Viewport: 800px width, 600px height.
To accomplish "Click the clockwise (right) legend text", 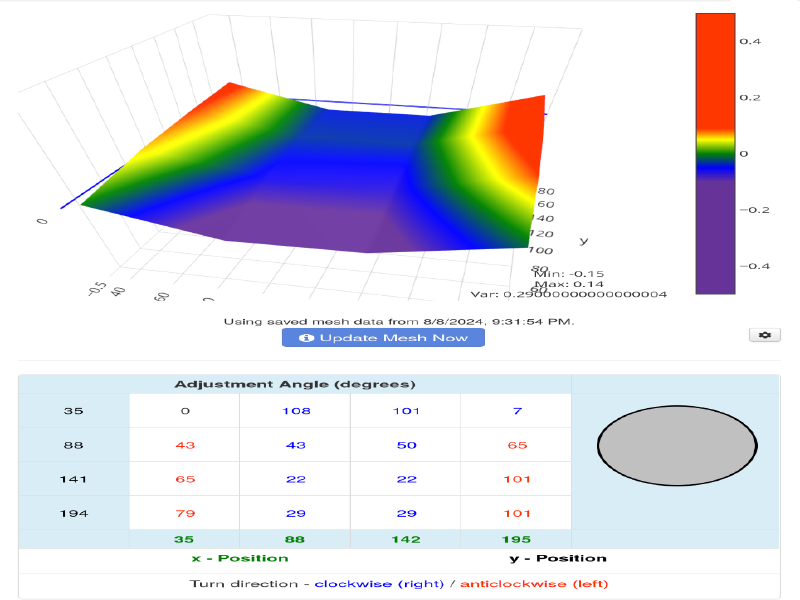I will 379,584.
